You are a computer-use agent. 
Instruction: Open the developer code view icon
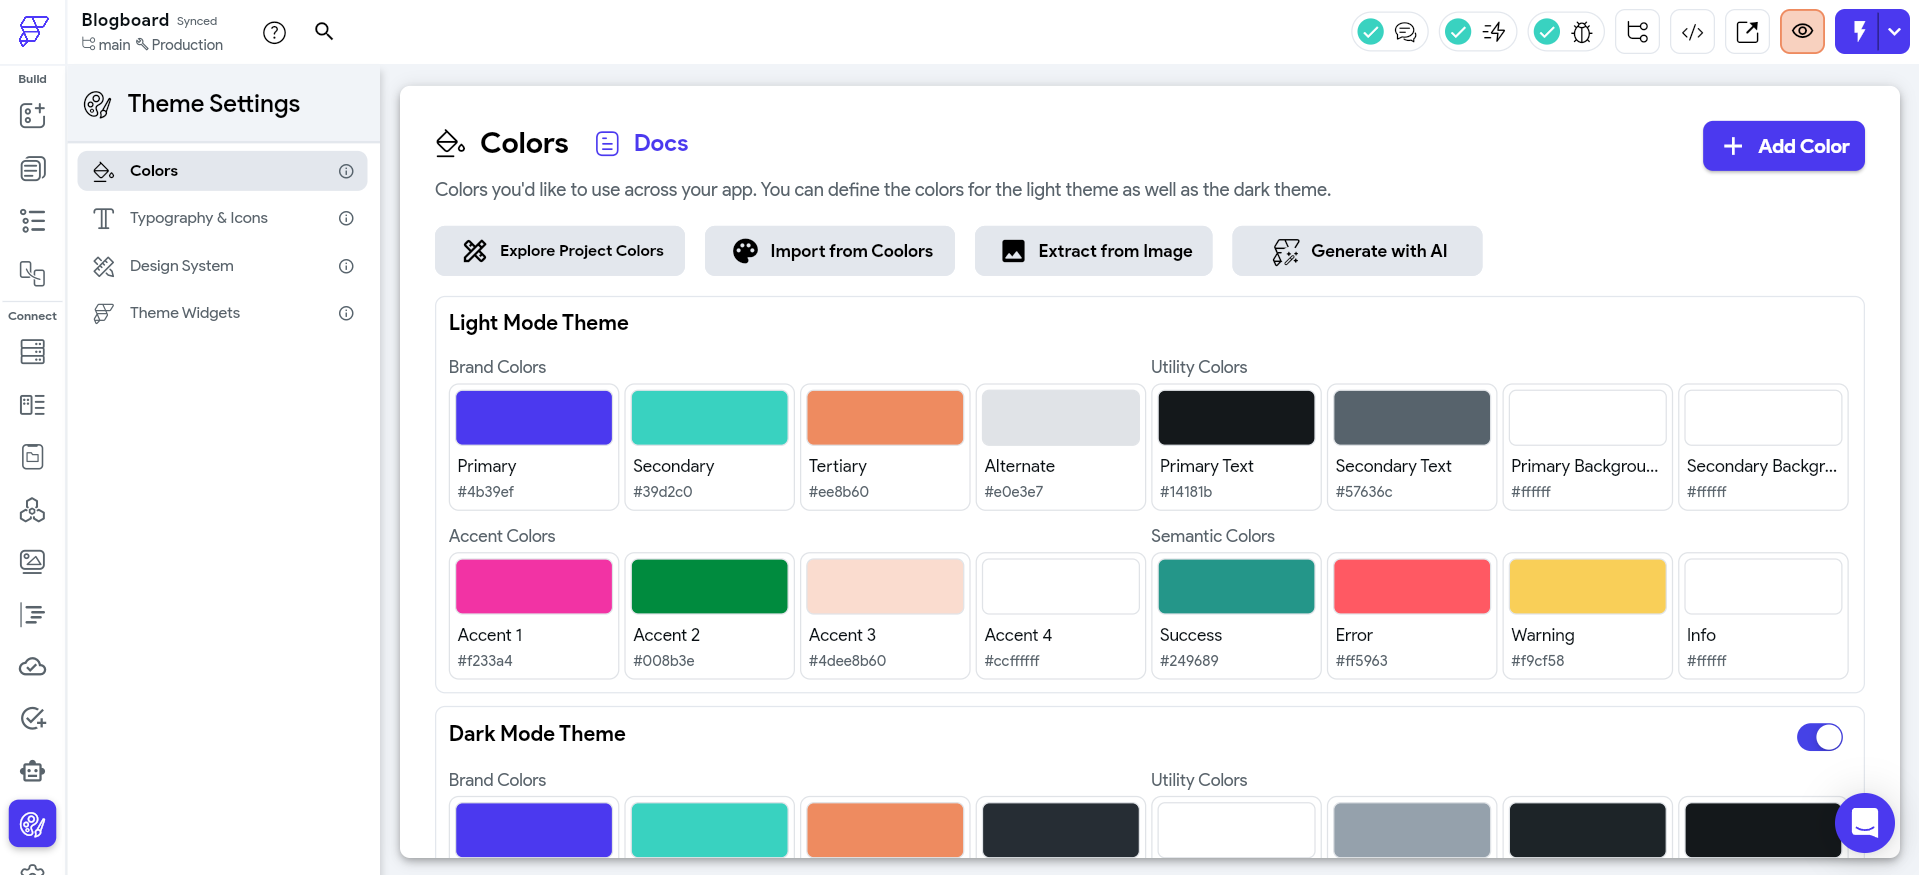tap(1692, 32)
